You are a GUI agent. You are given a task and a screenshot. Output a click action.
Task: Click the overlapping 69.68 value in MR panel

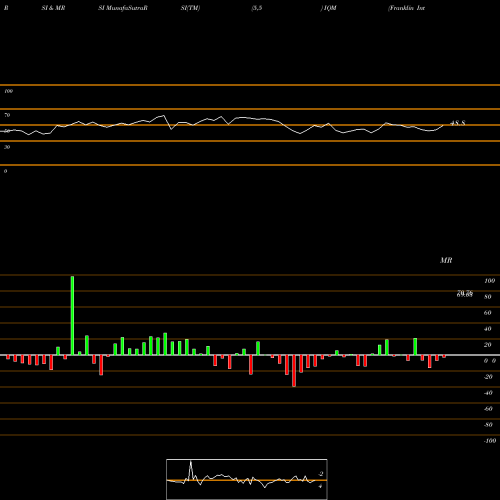(x=465, y=294)
